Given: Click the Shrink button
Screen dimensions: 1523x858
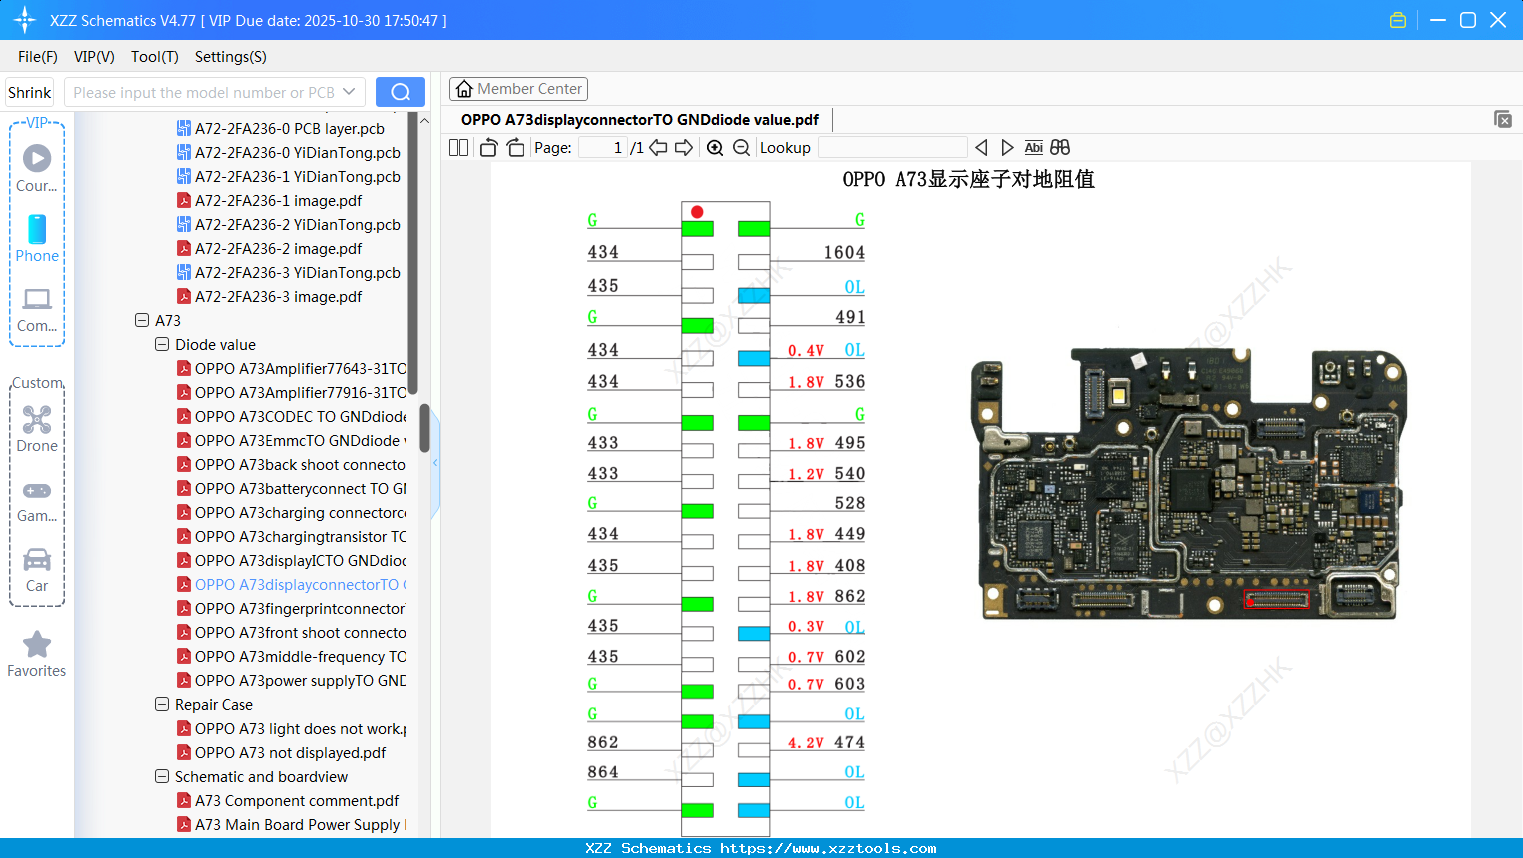Looking at the screenshot, I should (x=30, y=92).
